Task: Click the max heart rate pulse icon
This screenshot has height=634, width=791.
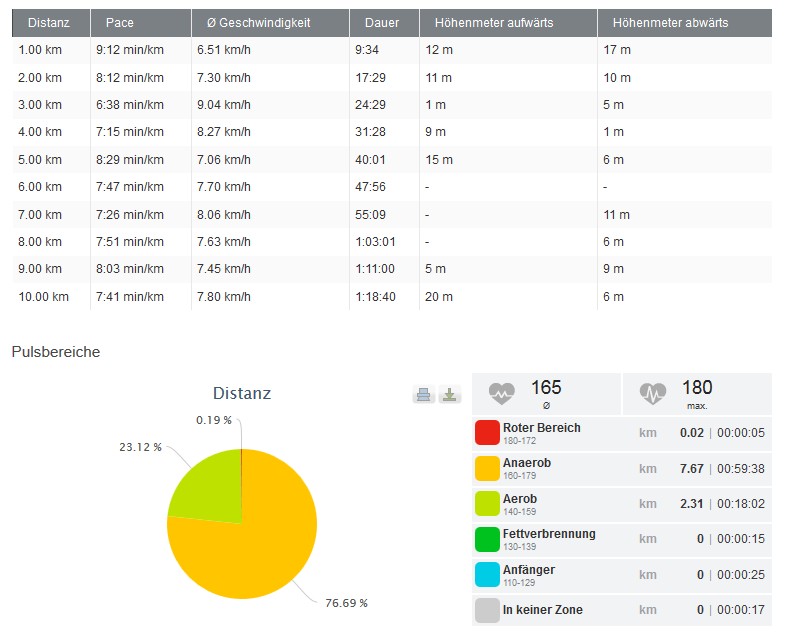Action: click(x=653, y=393)
